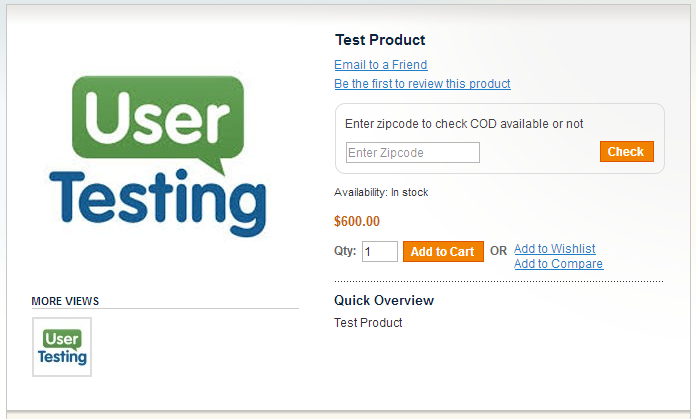Viewport: 696px width, 419px height.
Task: Click the Availability: In stock text
Action: (x=381, y=192)
